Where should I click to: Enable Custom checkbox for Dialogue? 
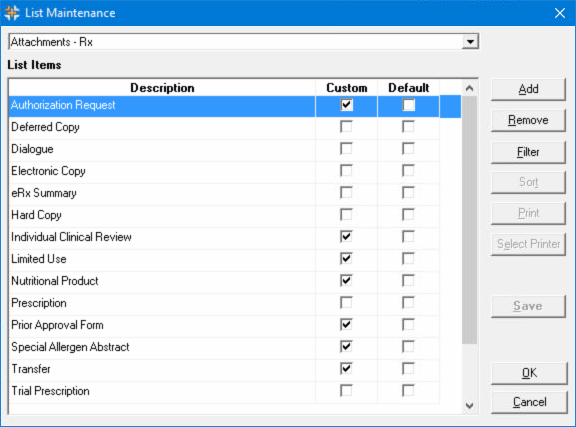[346, 149]
